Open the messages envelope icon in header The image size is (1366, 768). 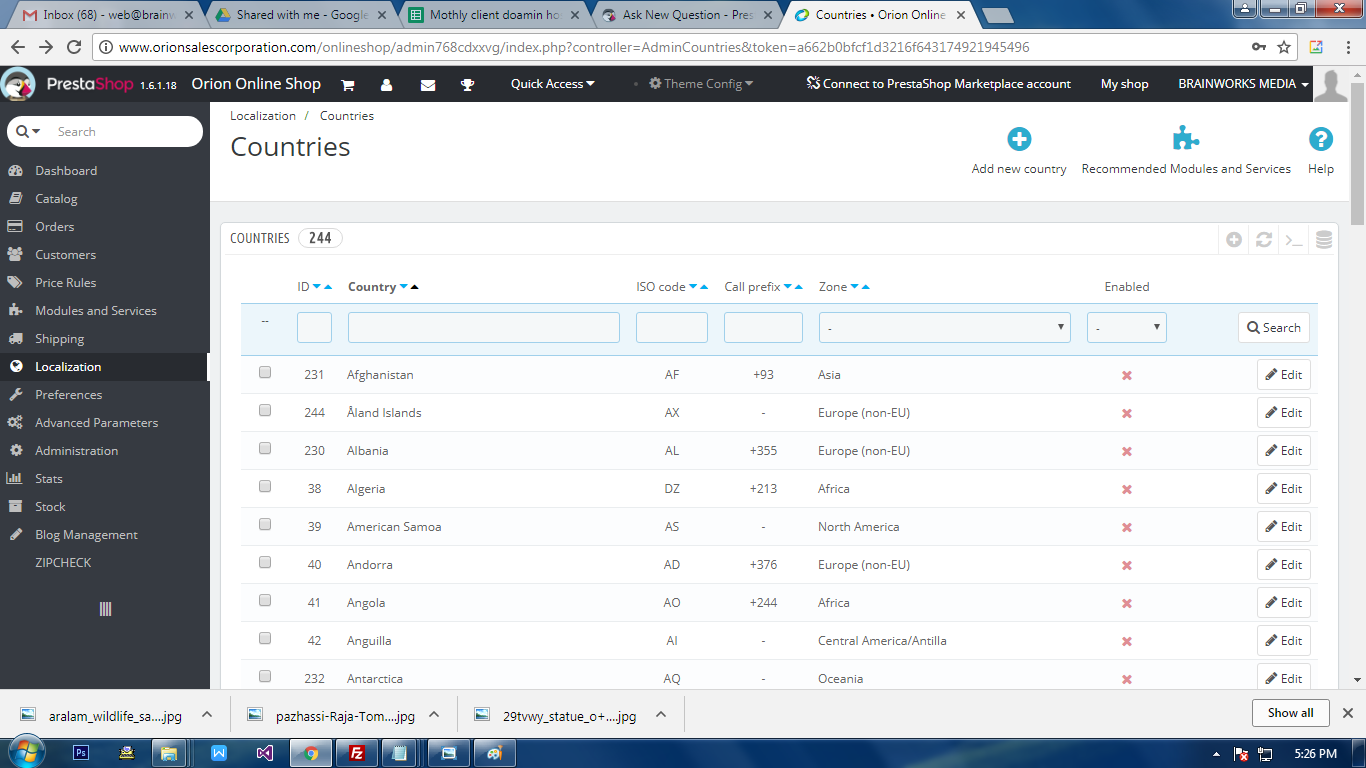point(428,85)
